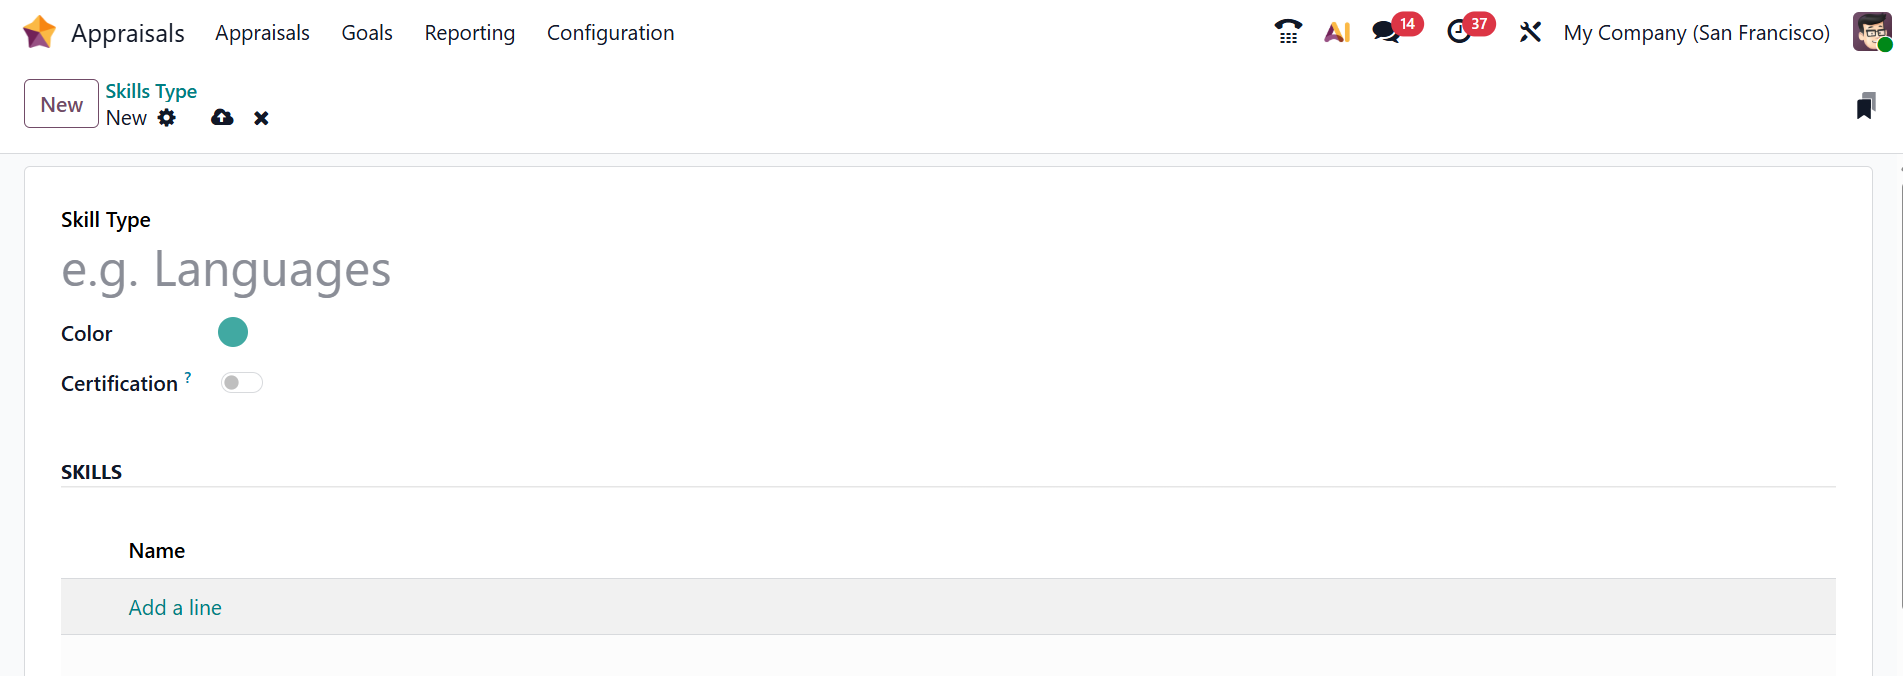Open the actions gear menu

click(x=167, y=118)
